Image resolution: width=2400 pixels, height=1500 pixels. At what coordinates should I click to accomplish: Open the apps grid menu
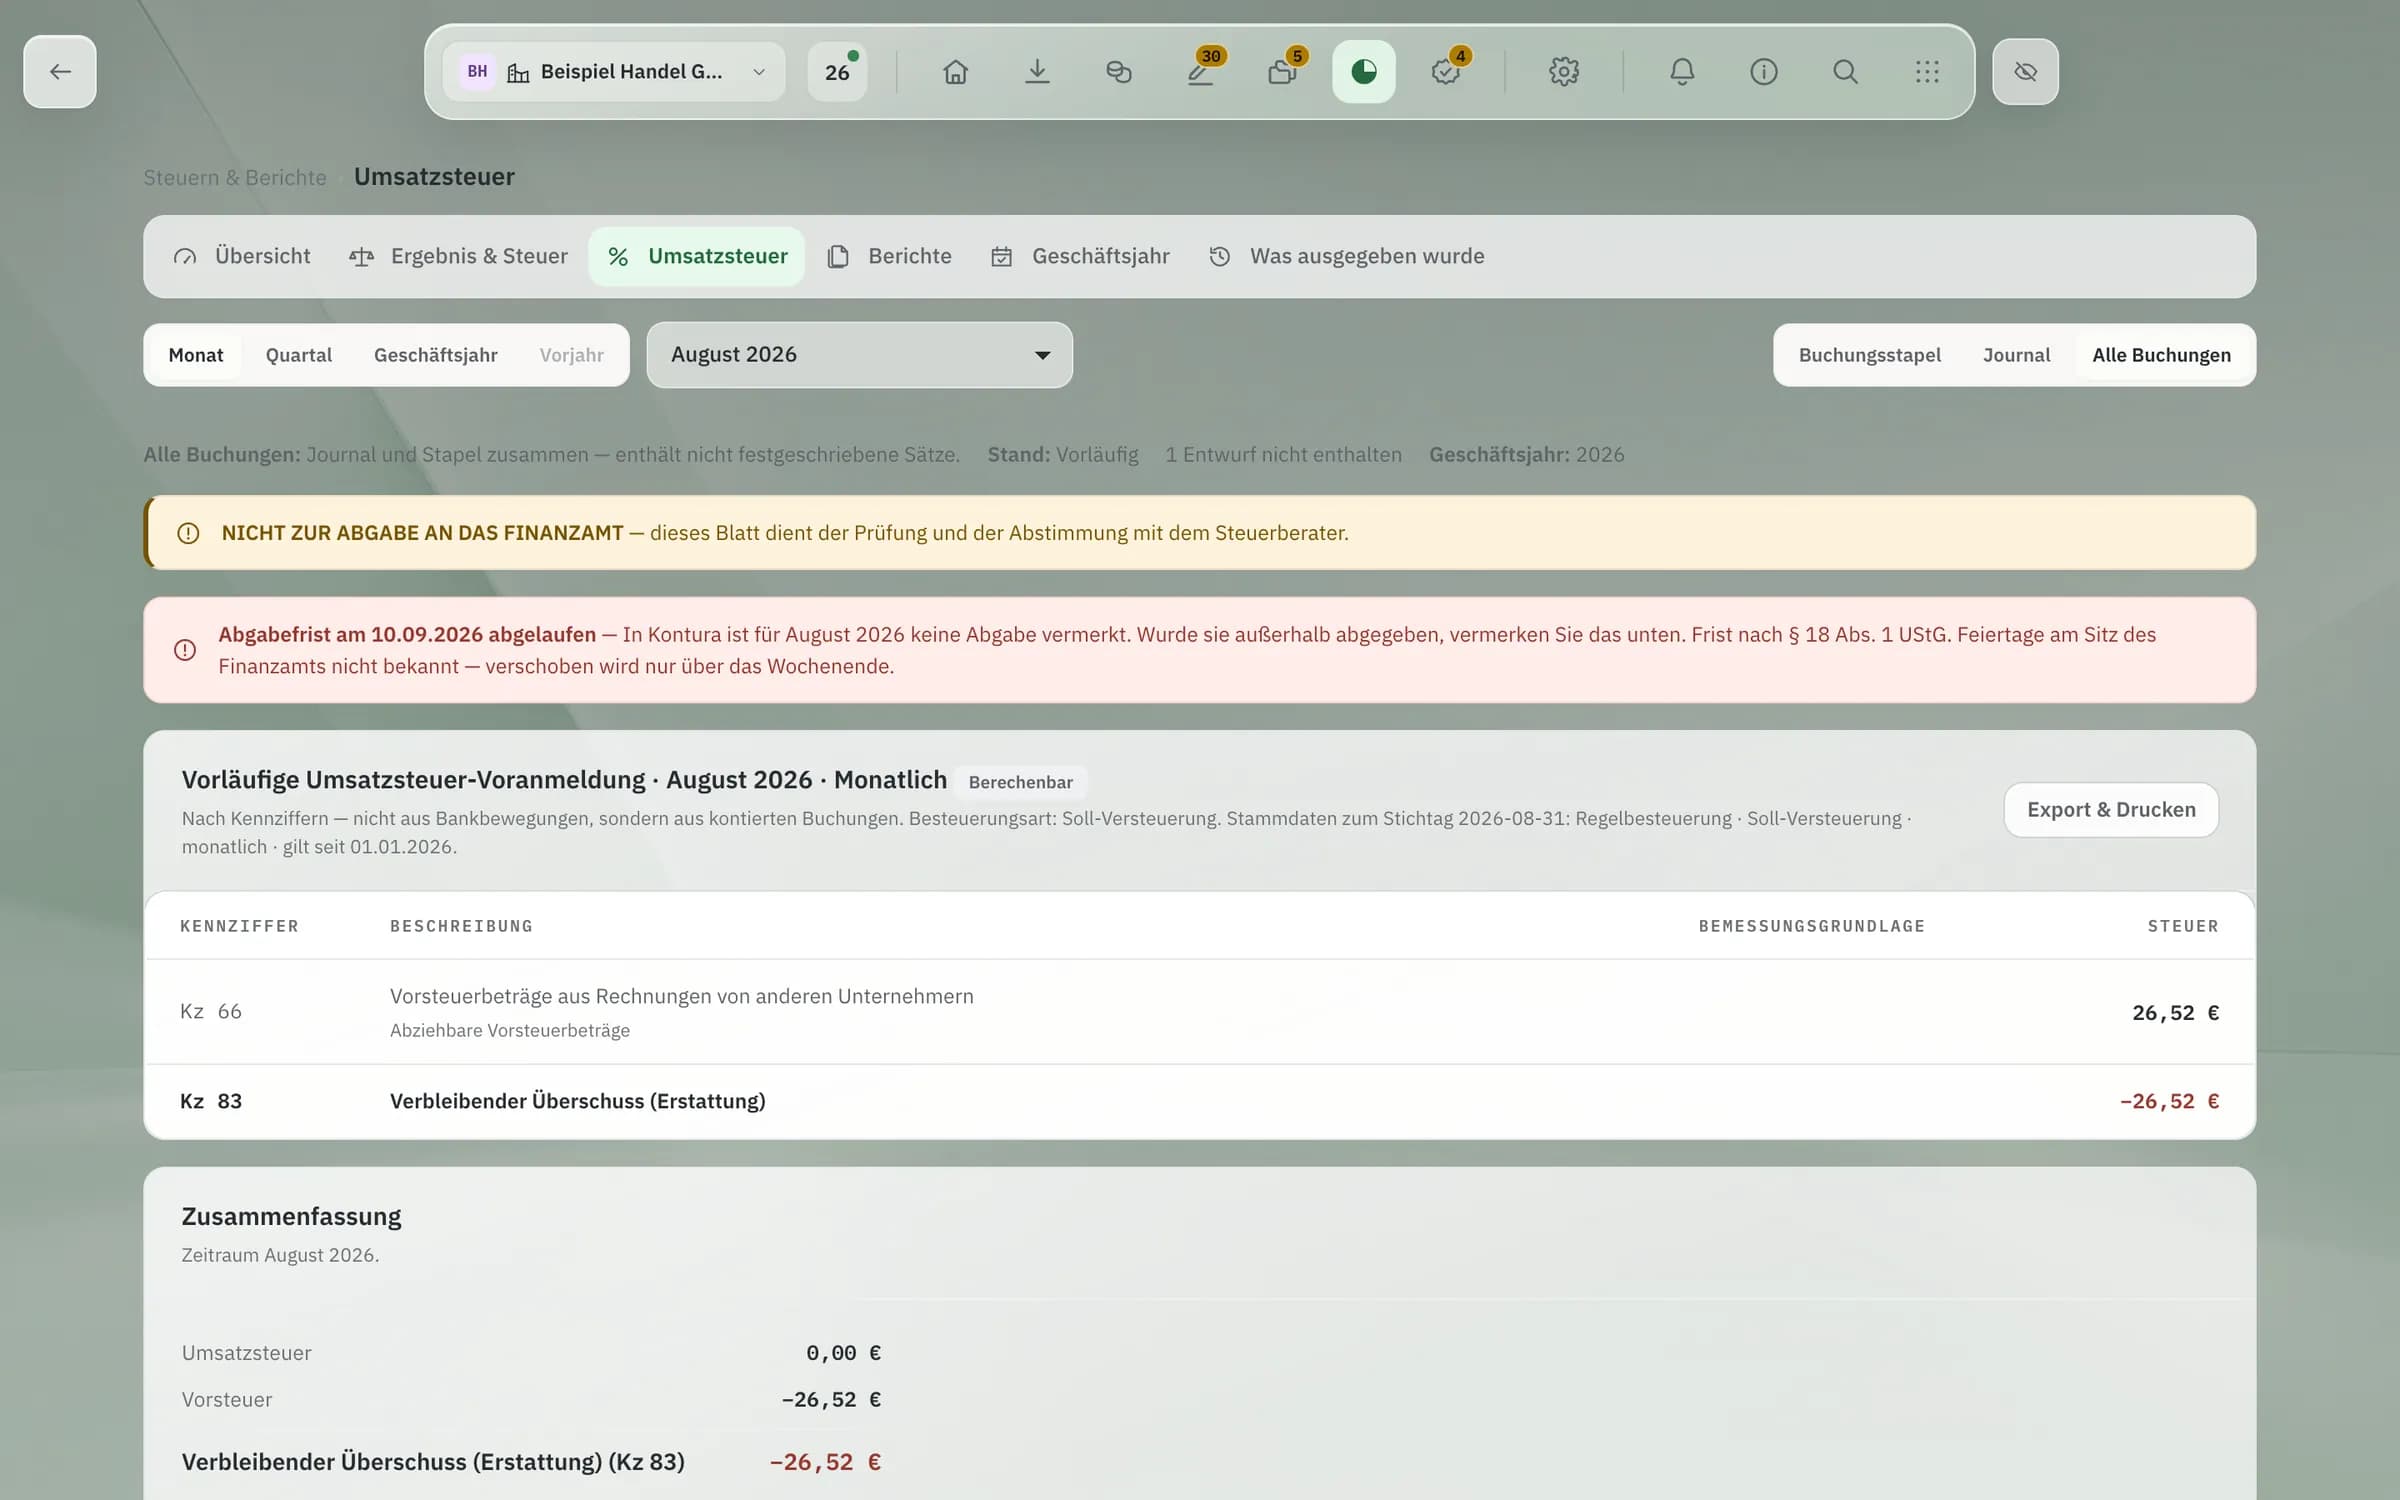click(x=1927, y=72)
